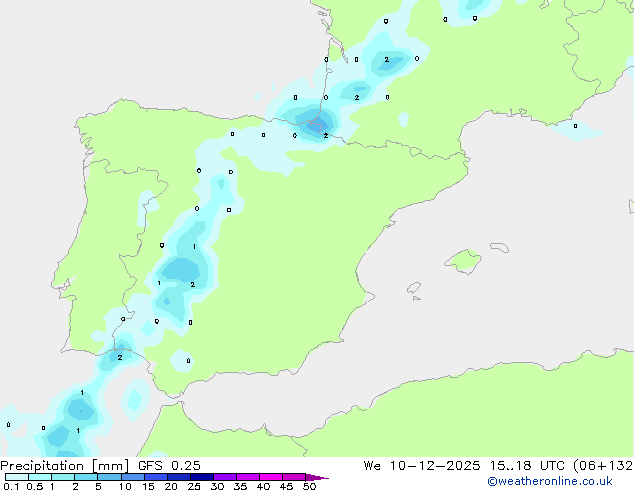Click the '20' legend scale label
The width and height of the screenshot is (634, 490).
tap(171, 486)
